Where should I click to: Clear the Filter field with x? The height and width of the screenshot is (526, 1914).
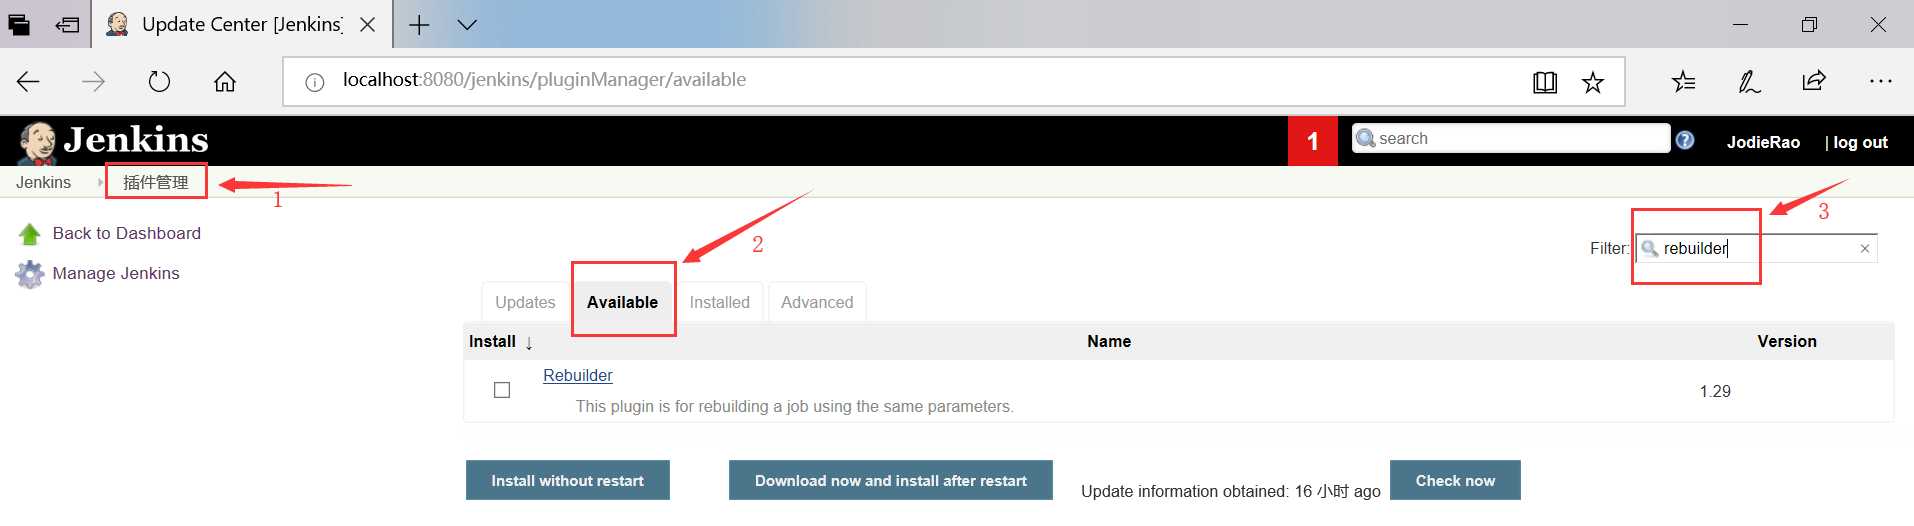(x=1864, y=249)
